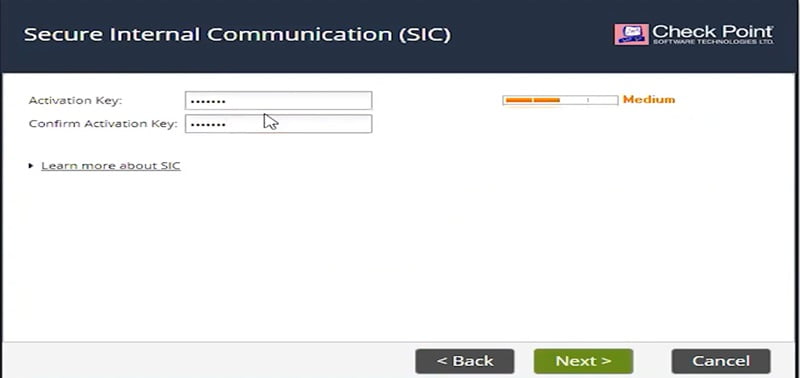Click the orange Medium strength label
The image size is (800, 378).
pyautogui.click(x=649, y=99)
